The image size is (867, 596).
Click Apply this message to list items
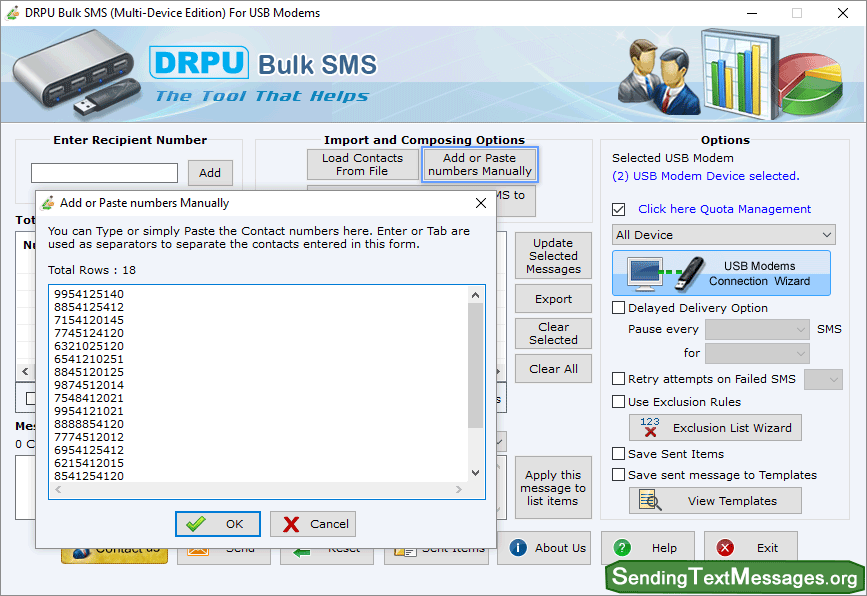(553, 488)
